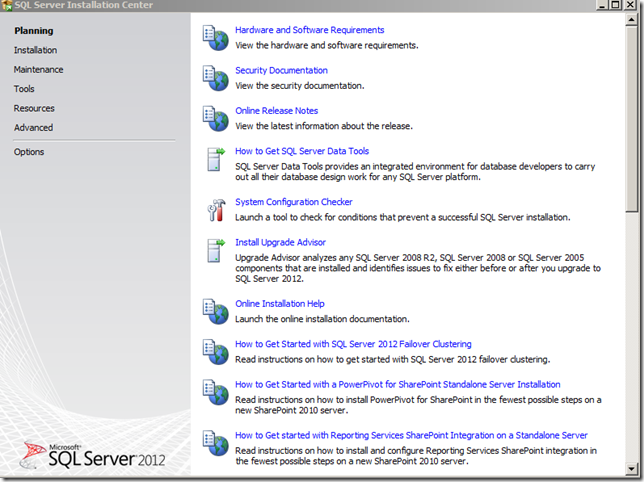Open the Hardware and Software Requirements link

309,30
